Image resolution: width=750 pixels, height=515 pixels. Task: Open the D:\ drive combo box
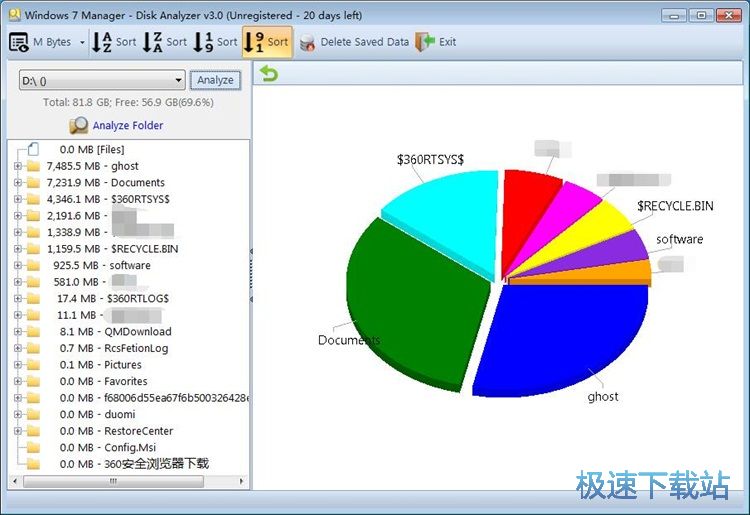[102, 80]
